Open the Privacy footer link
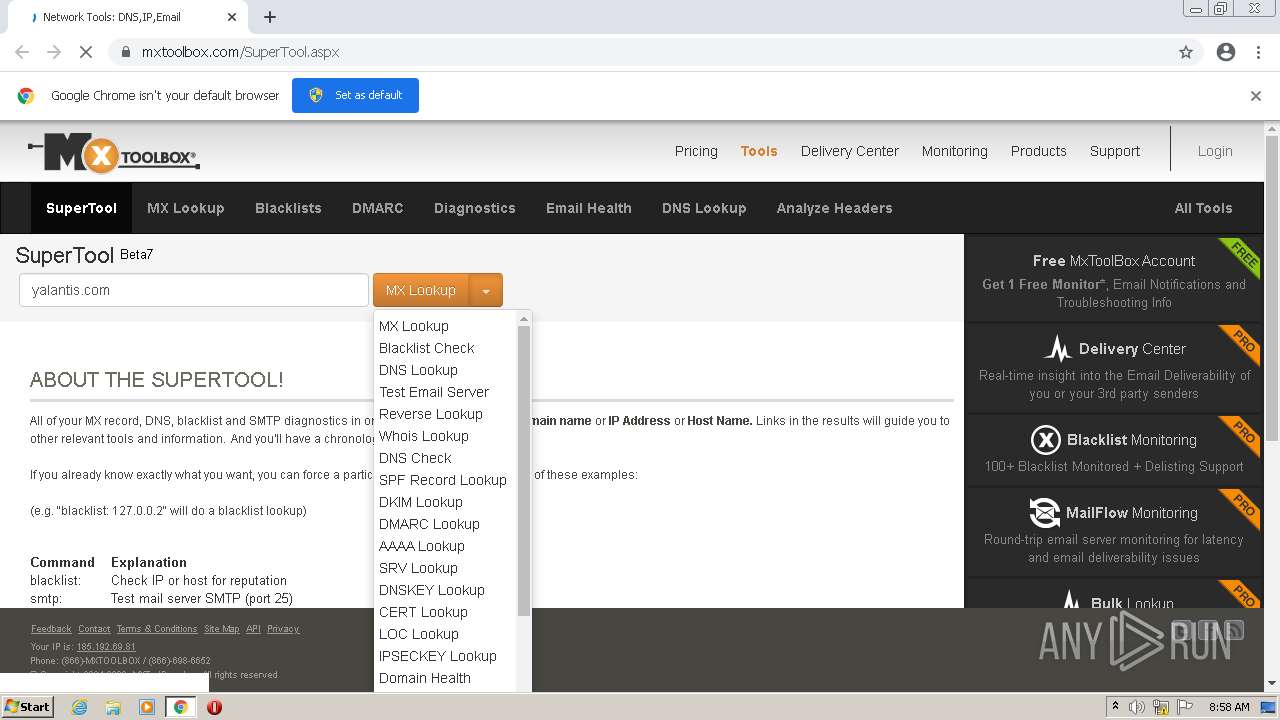The width and height of the screenshot is (1280, 720). (283, 629)
